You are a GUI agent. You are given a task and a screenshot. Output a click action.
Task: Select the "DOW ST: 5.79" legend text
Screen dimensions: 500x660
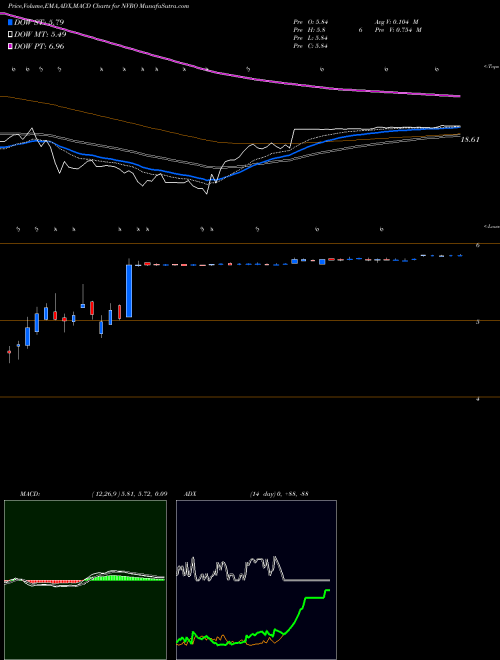tap(39, 22)
